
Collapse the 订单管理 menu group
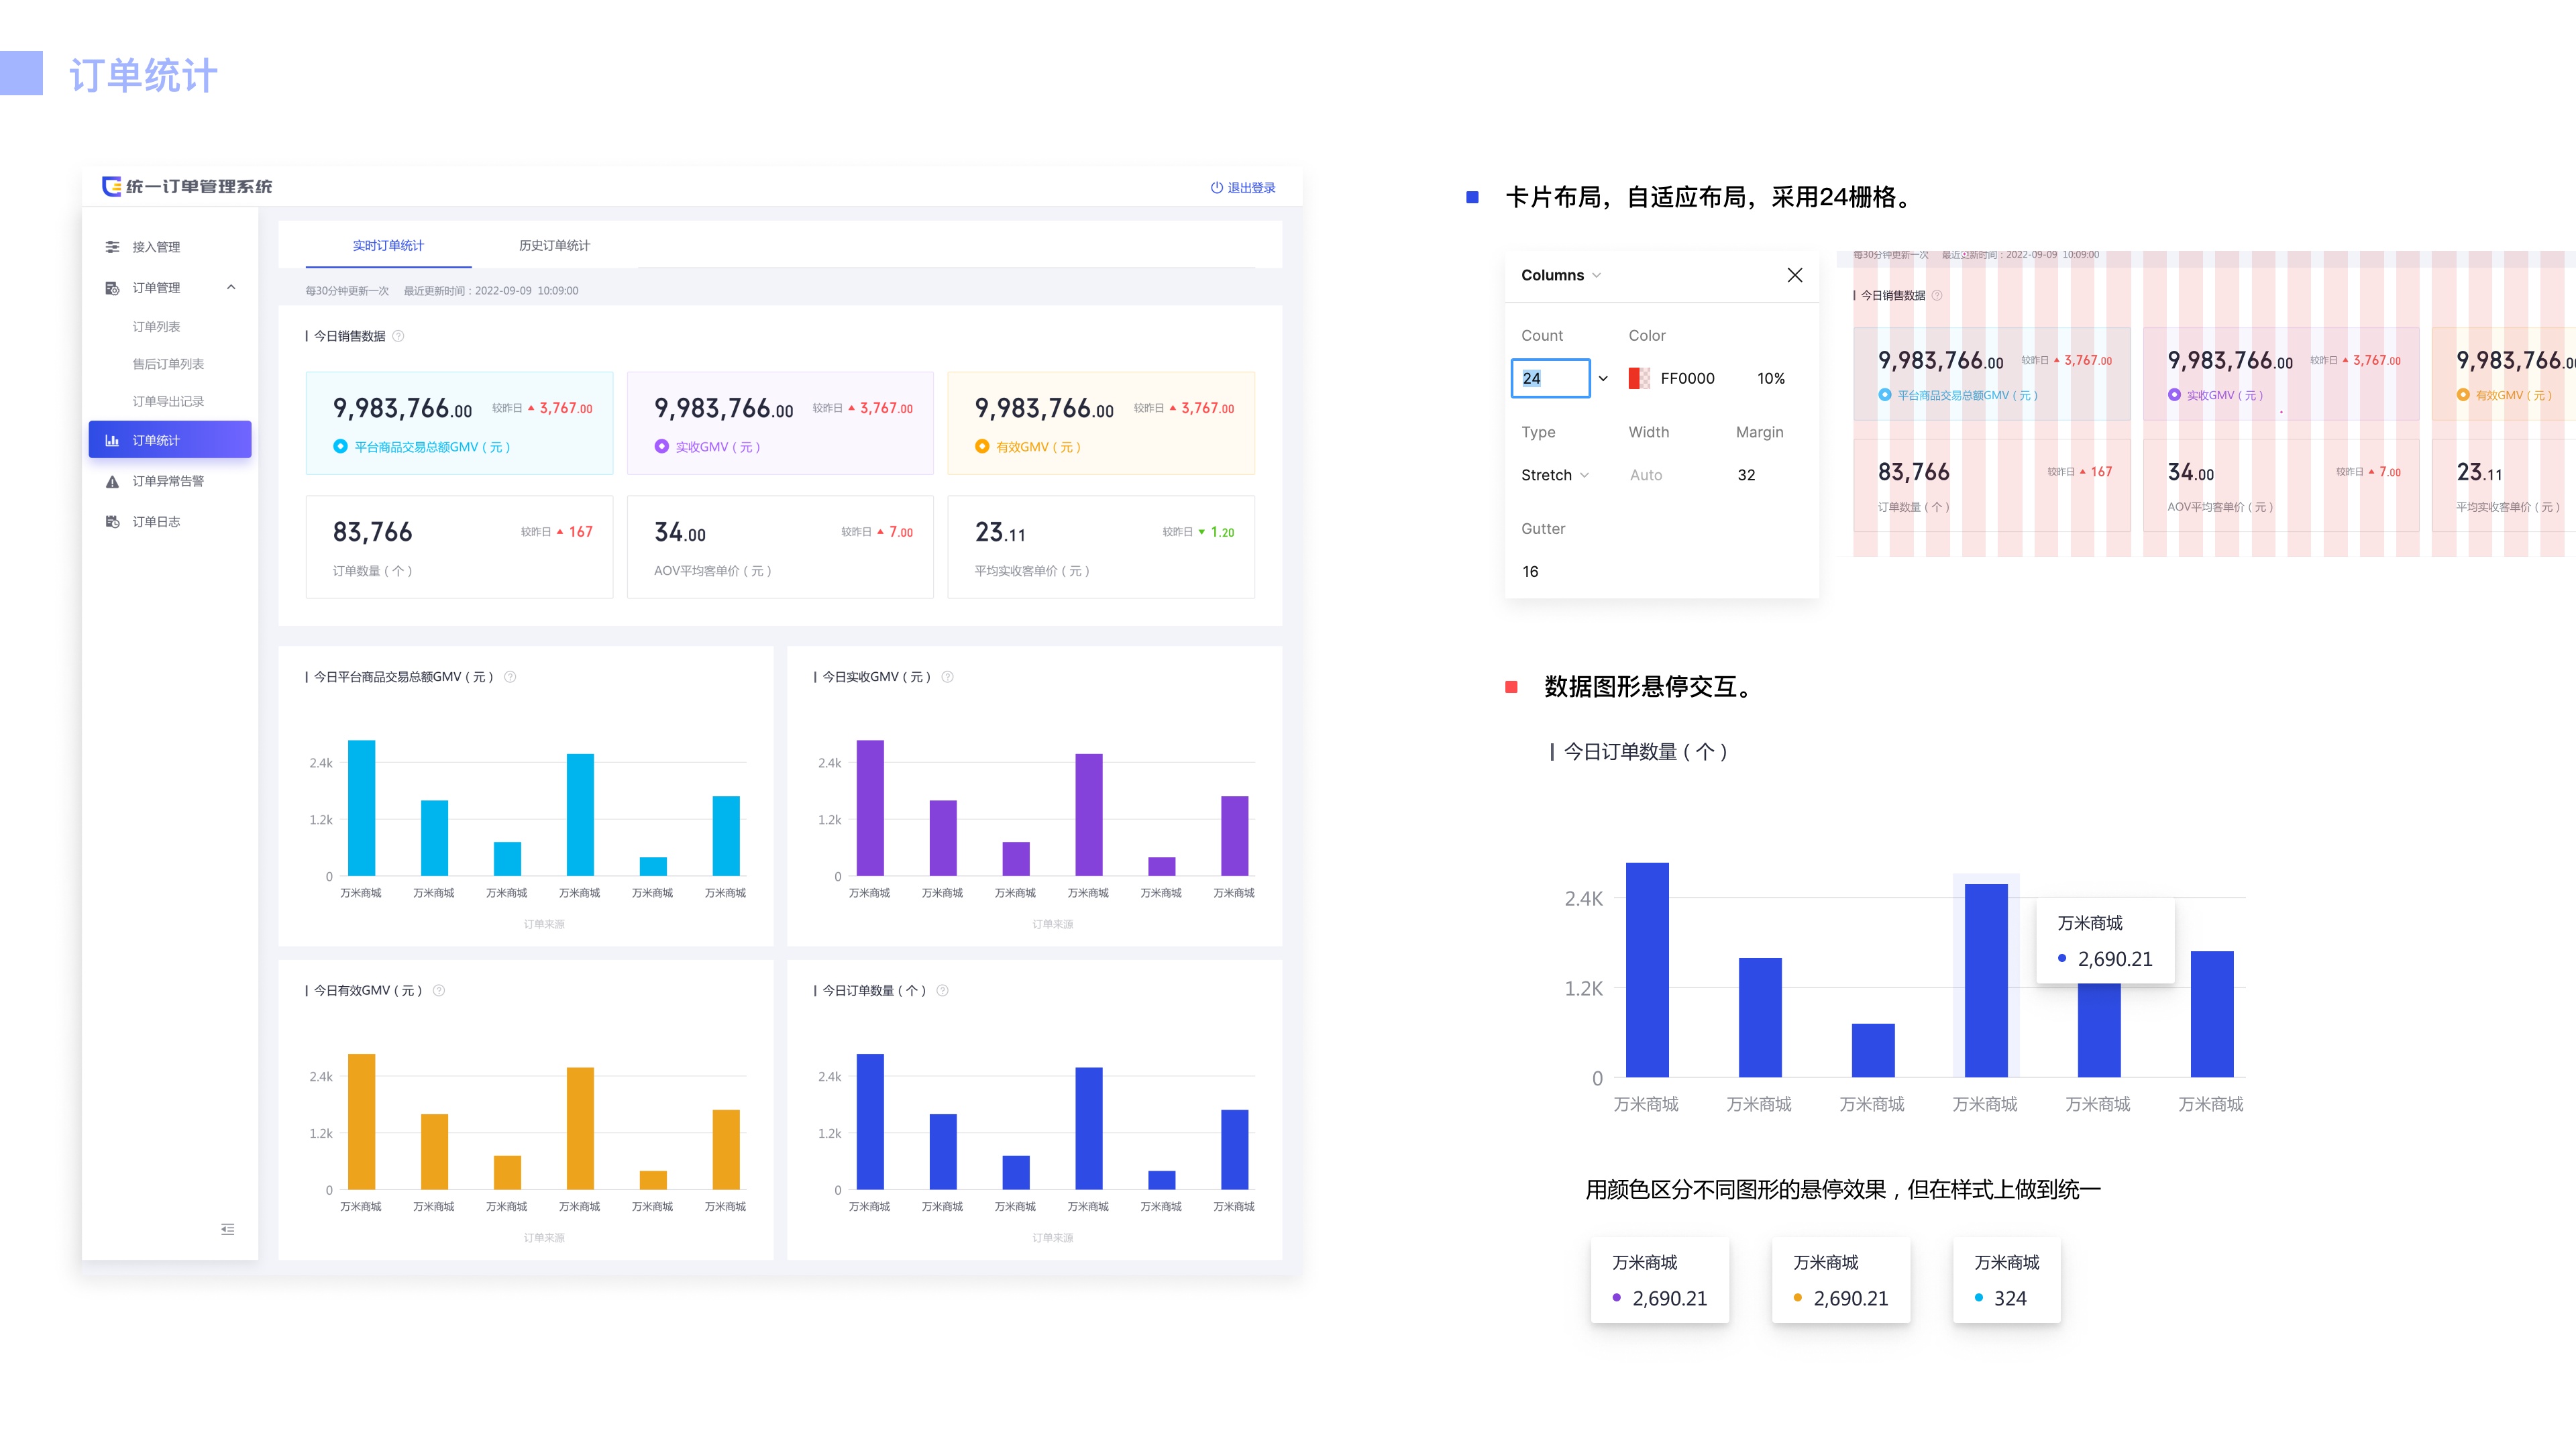click(231, 288)
